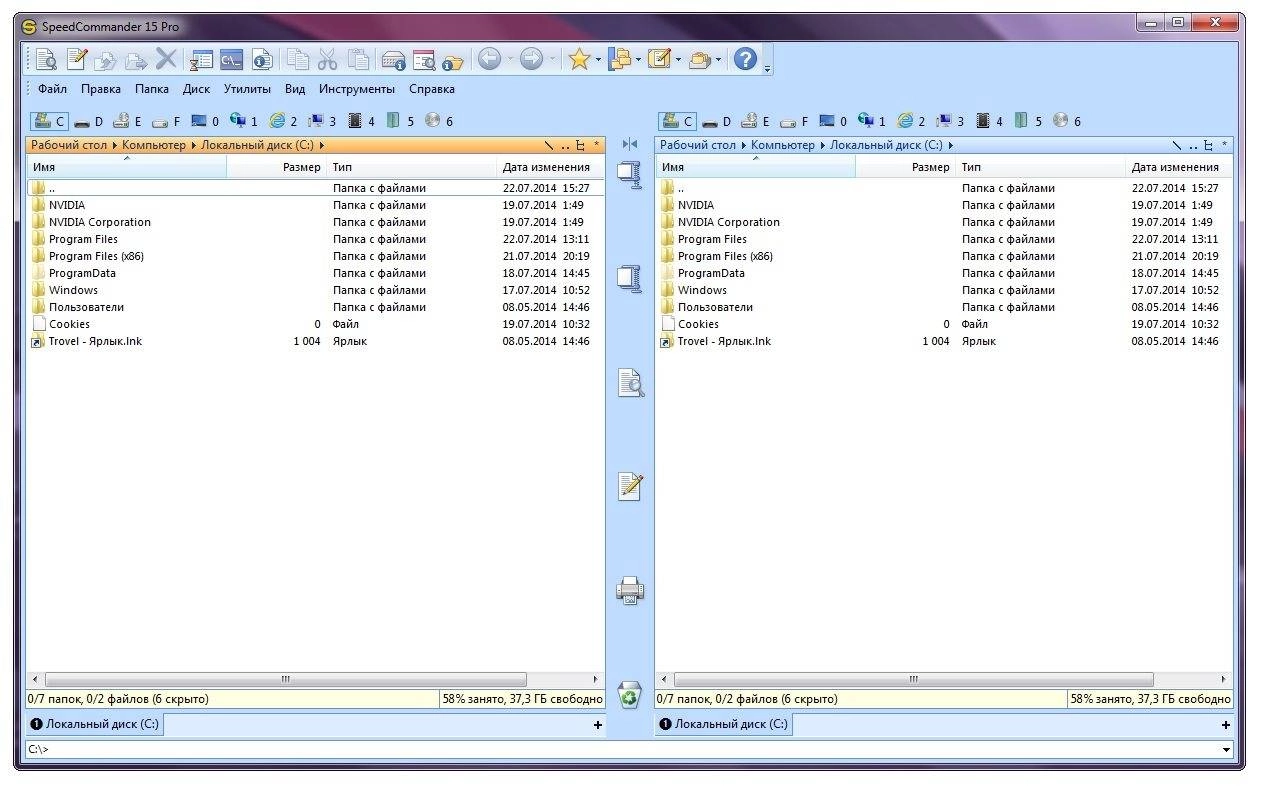Open dropdown arrow next to Forward button
Screen dimensions: 1263x790
[551, 60]
